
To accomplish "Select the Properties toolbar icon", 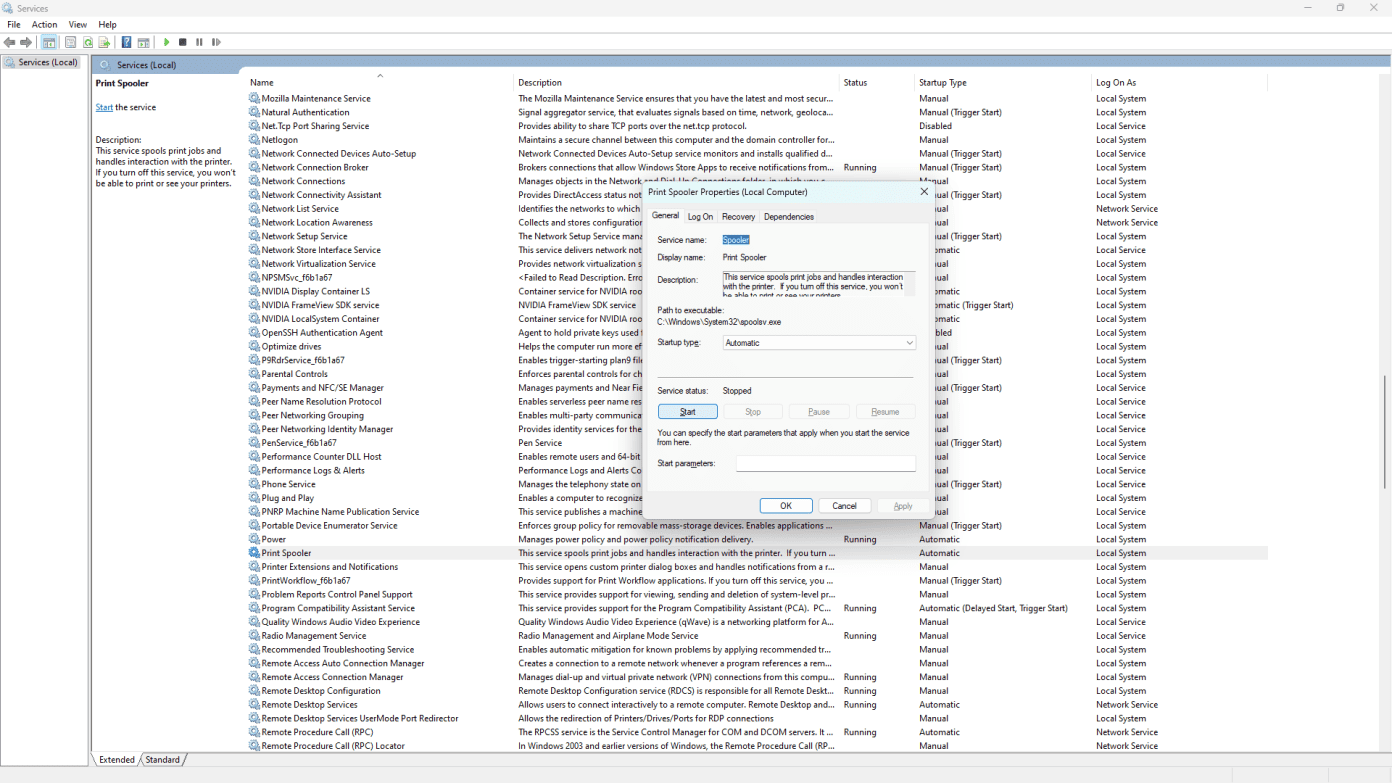I will point(70,42).
